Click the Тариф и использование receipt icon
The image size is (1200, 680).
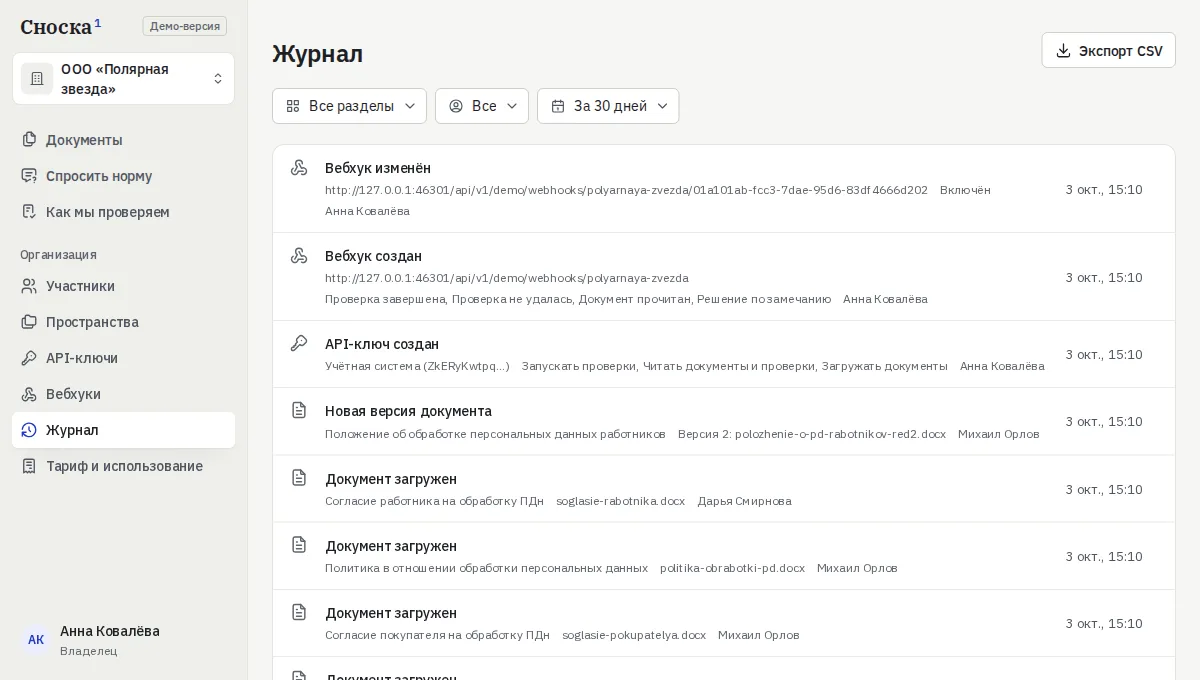29,466
